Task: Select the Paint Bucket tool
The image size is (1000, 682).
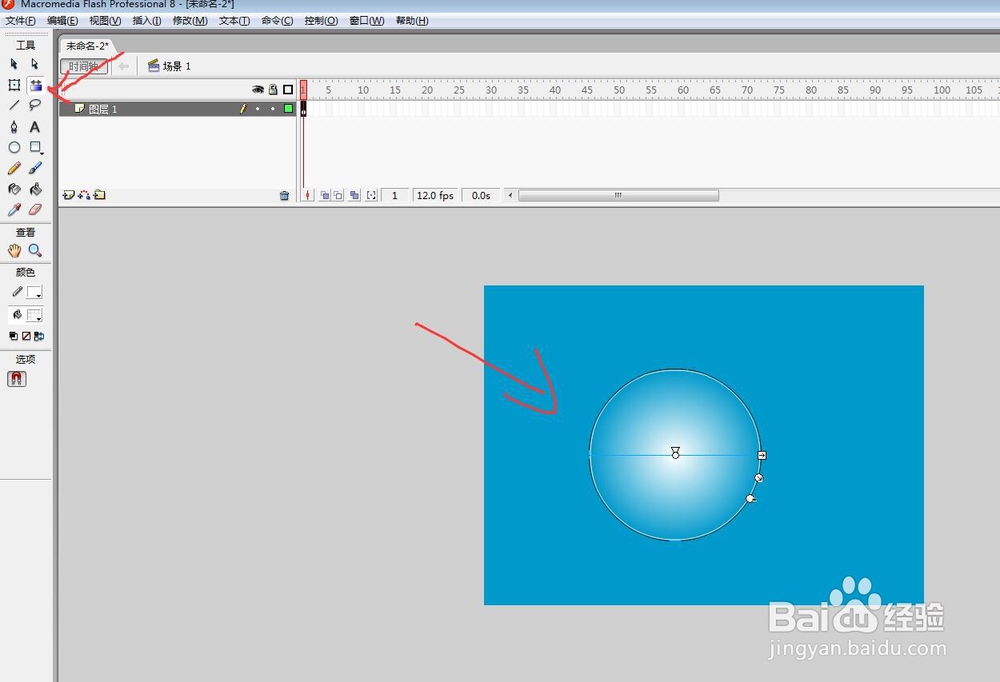Action: click(x=35, y=189)
